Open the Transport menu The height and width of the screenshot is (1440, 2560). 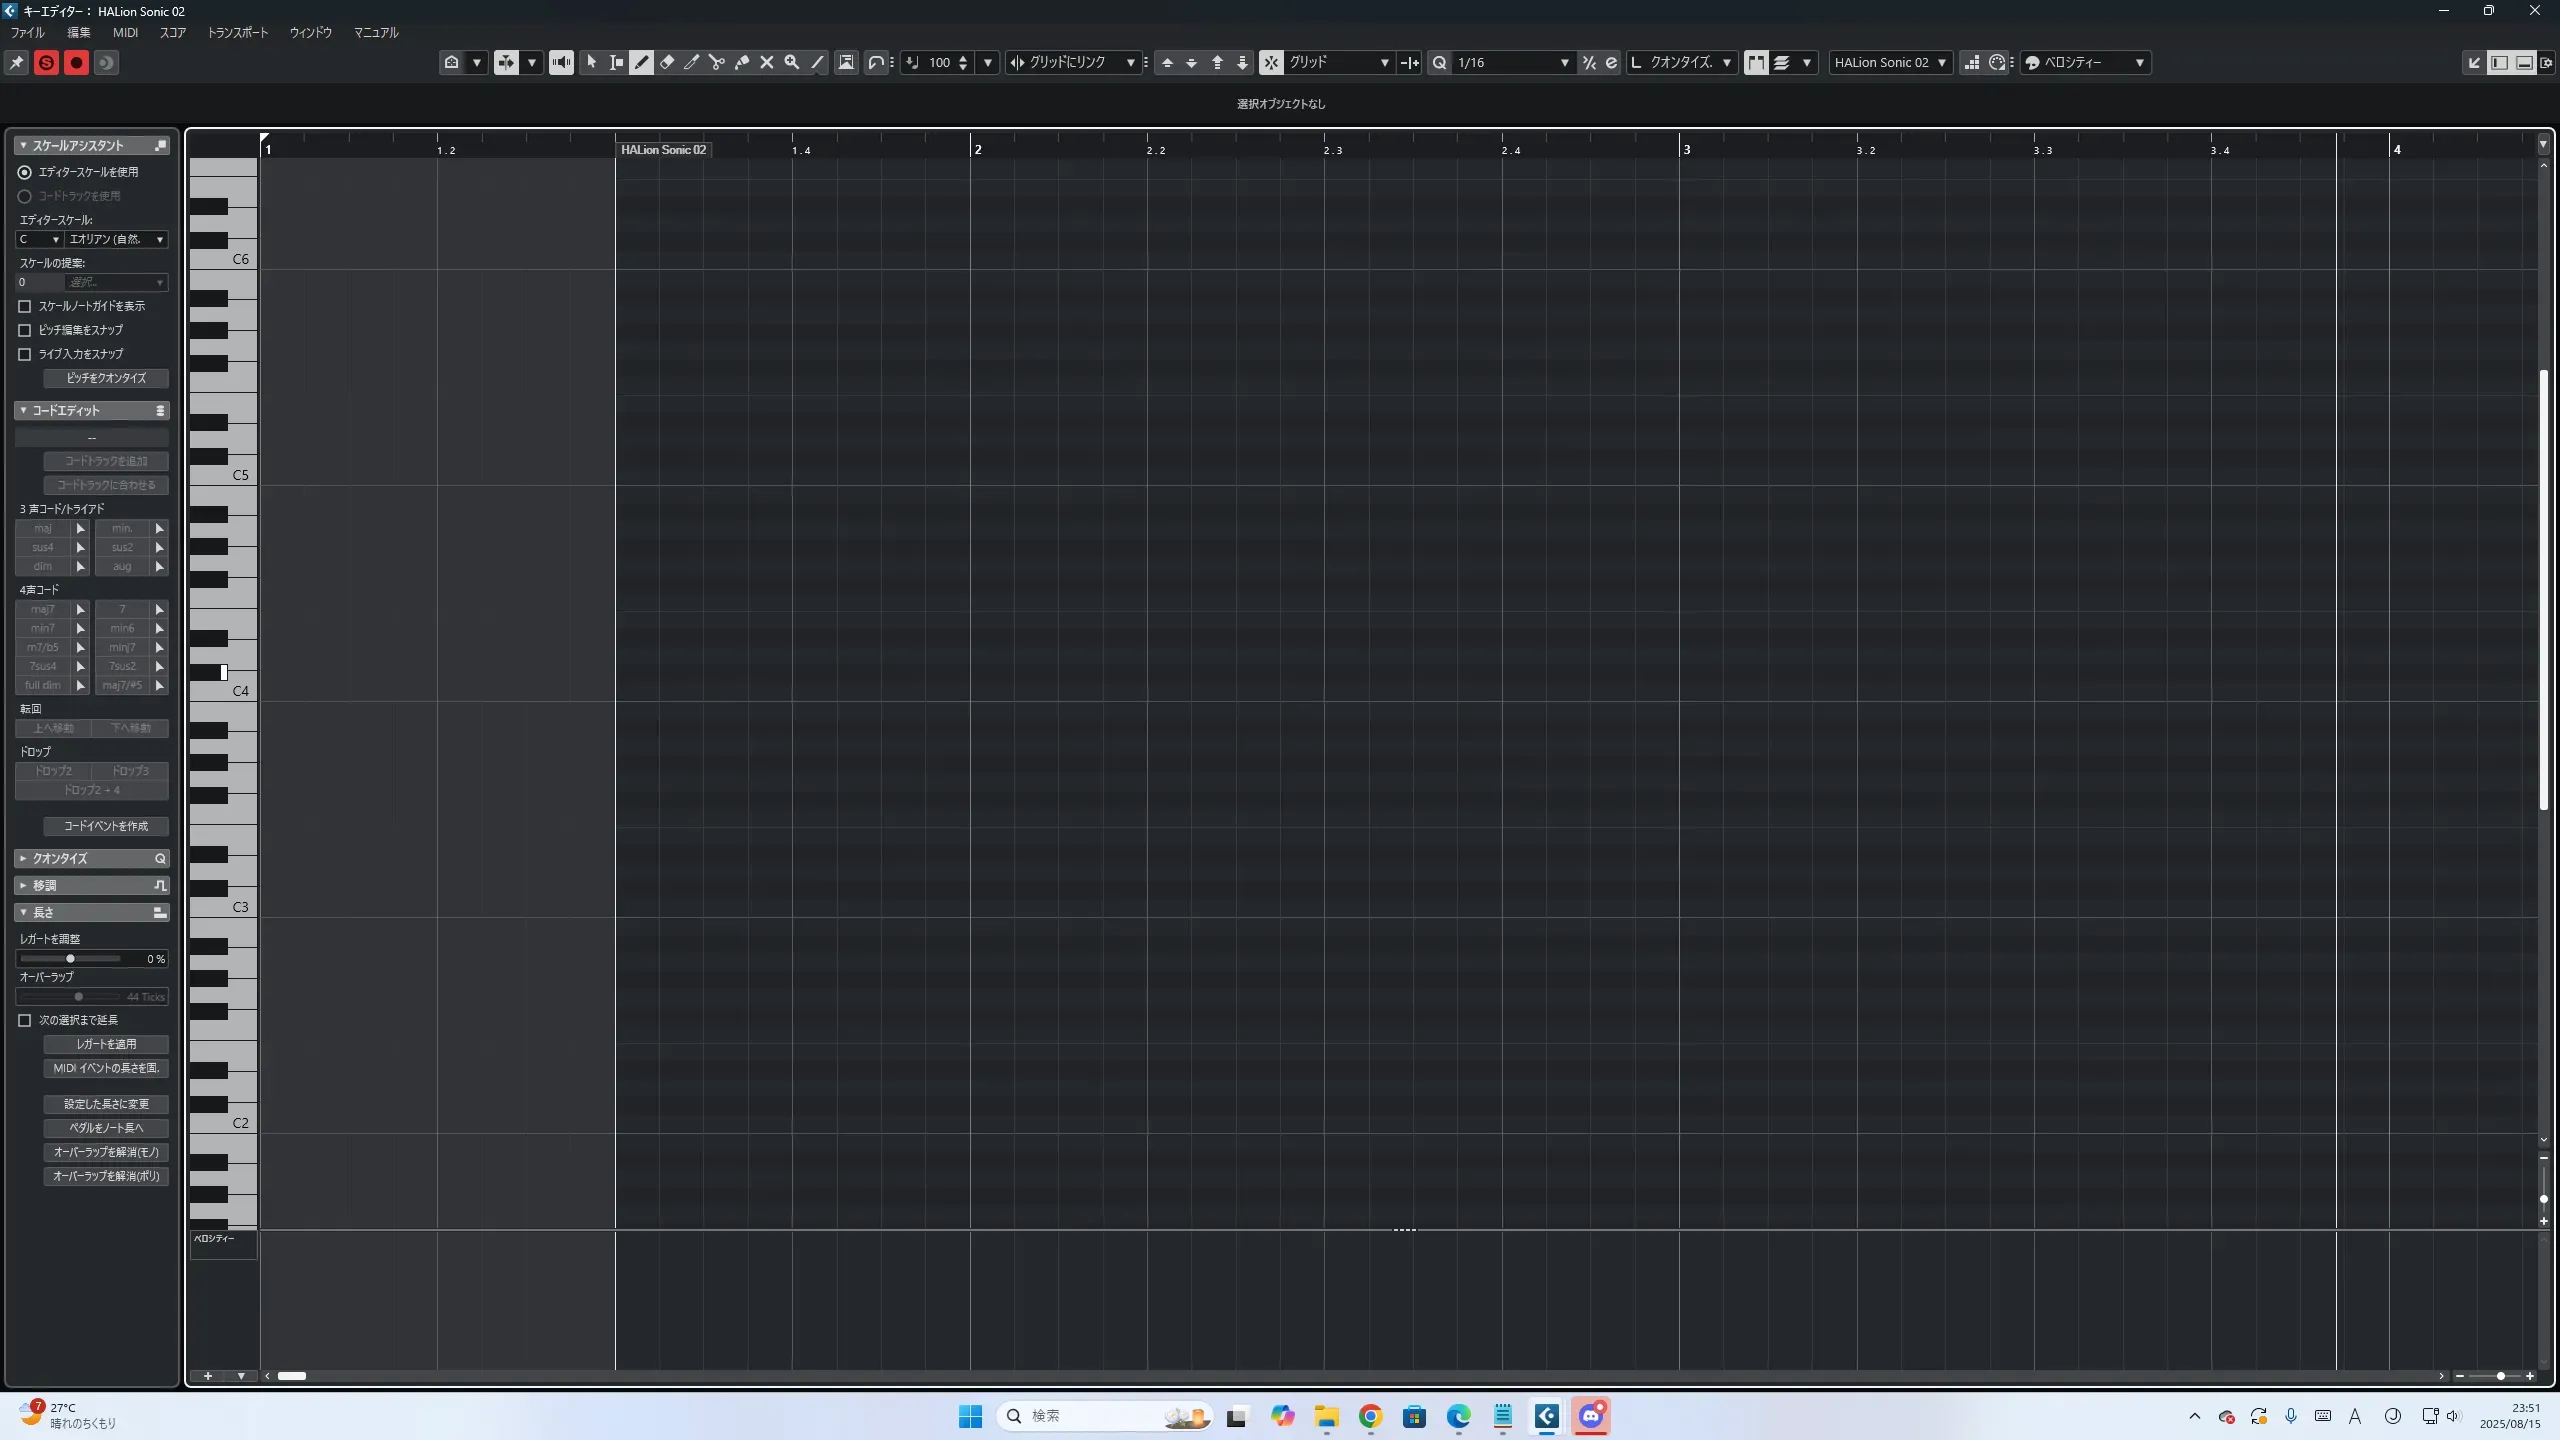[238, 33]
